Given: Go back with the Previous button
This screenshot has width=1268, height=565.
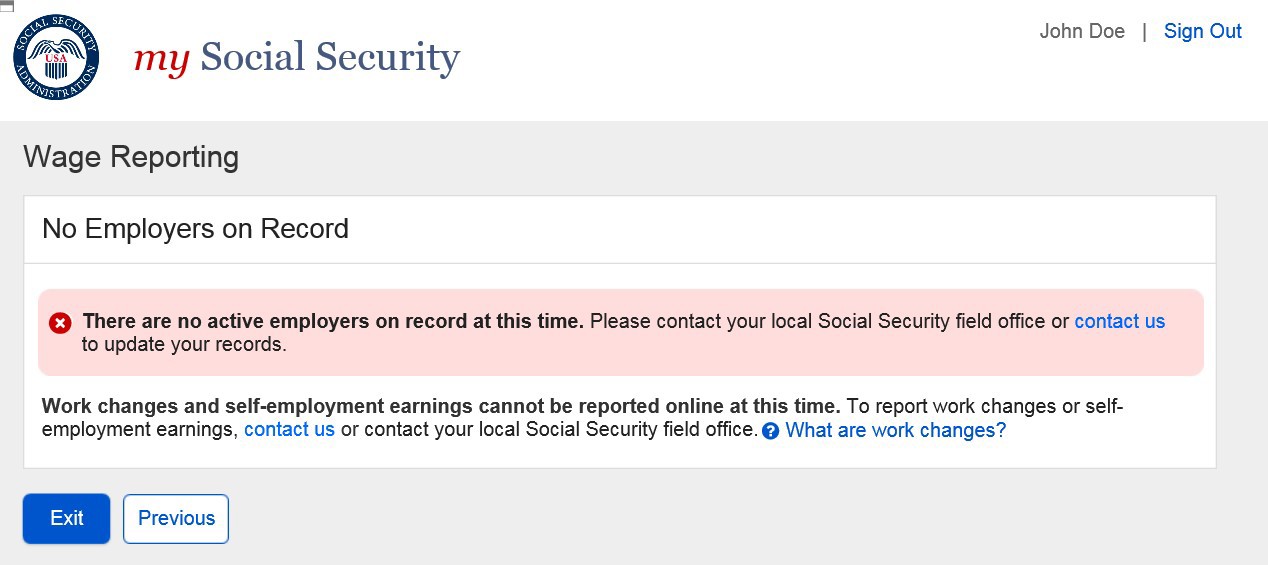Looking at the screenshot, I should 176,518.
